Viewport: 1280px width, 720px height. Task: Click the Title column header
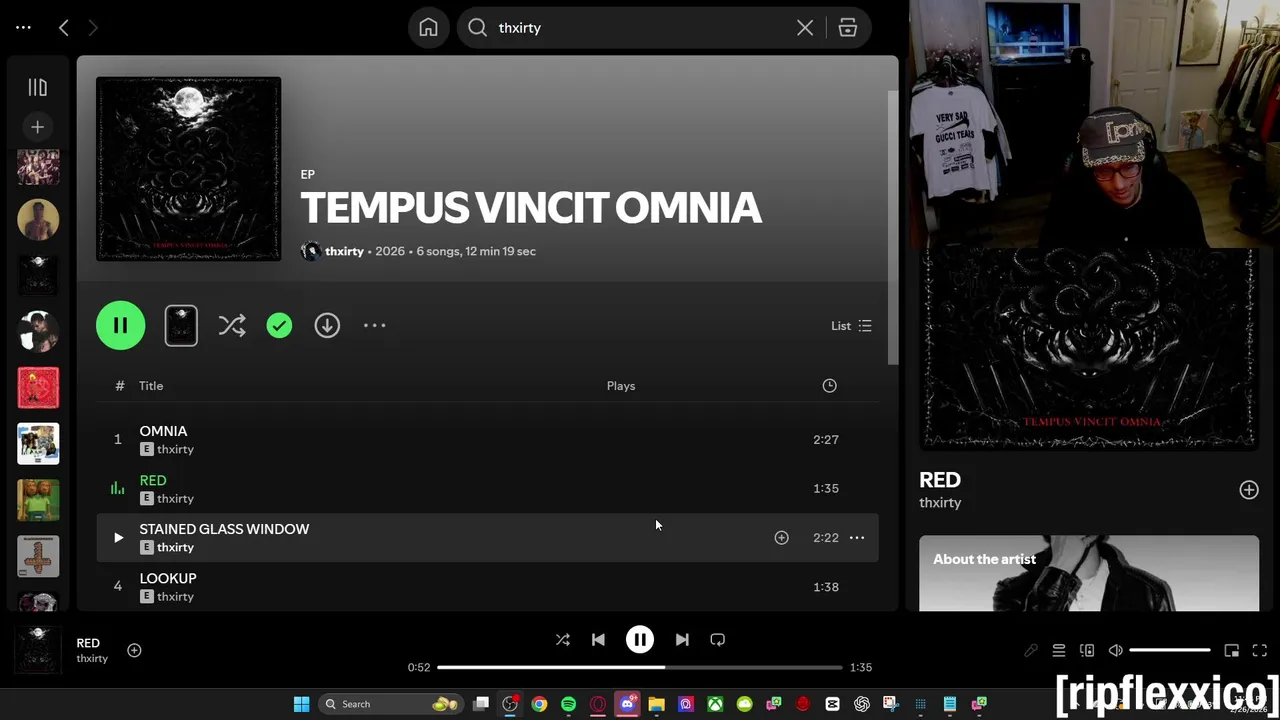[151, 386]
